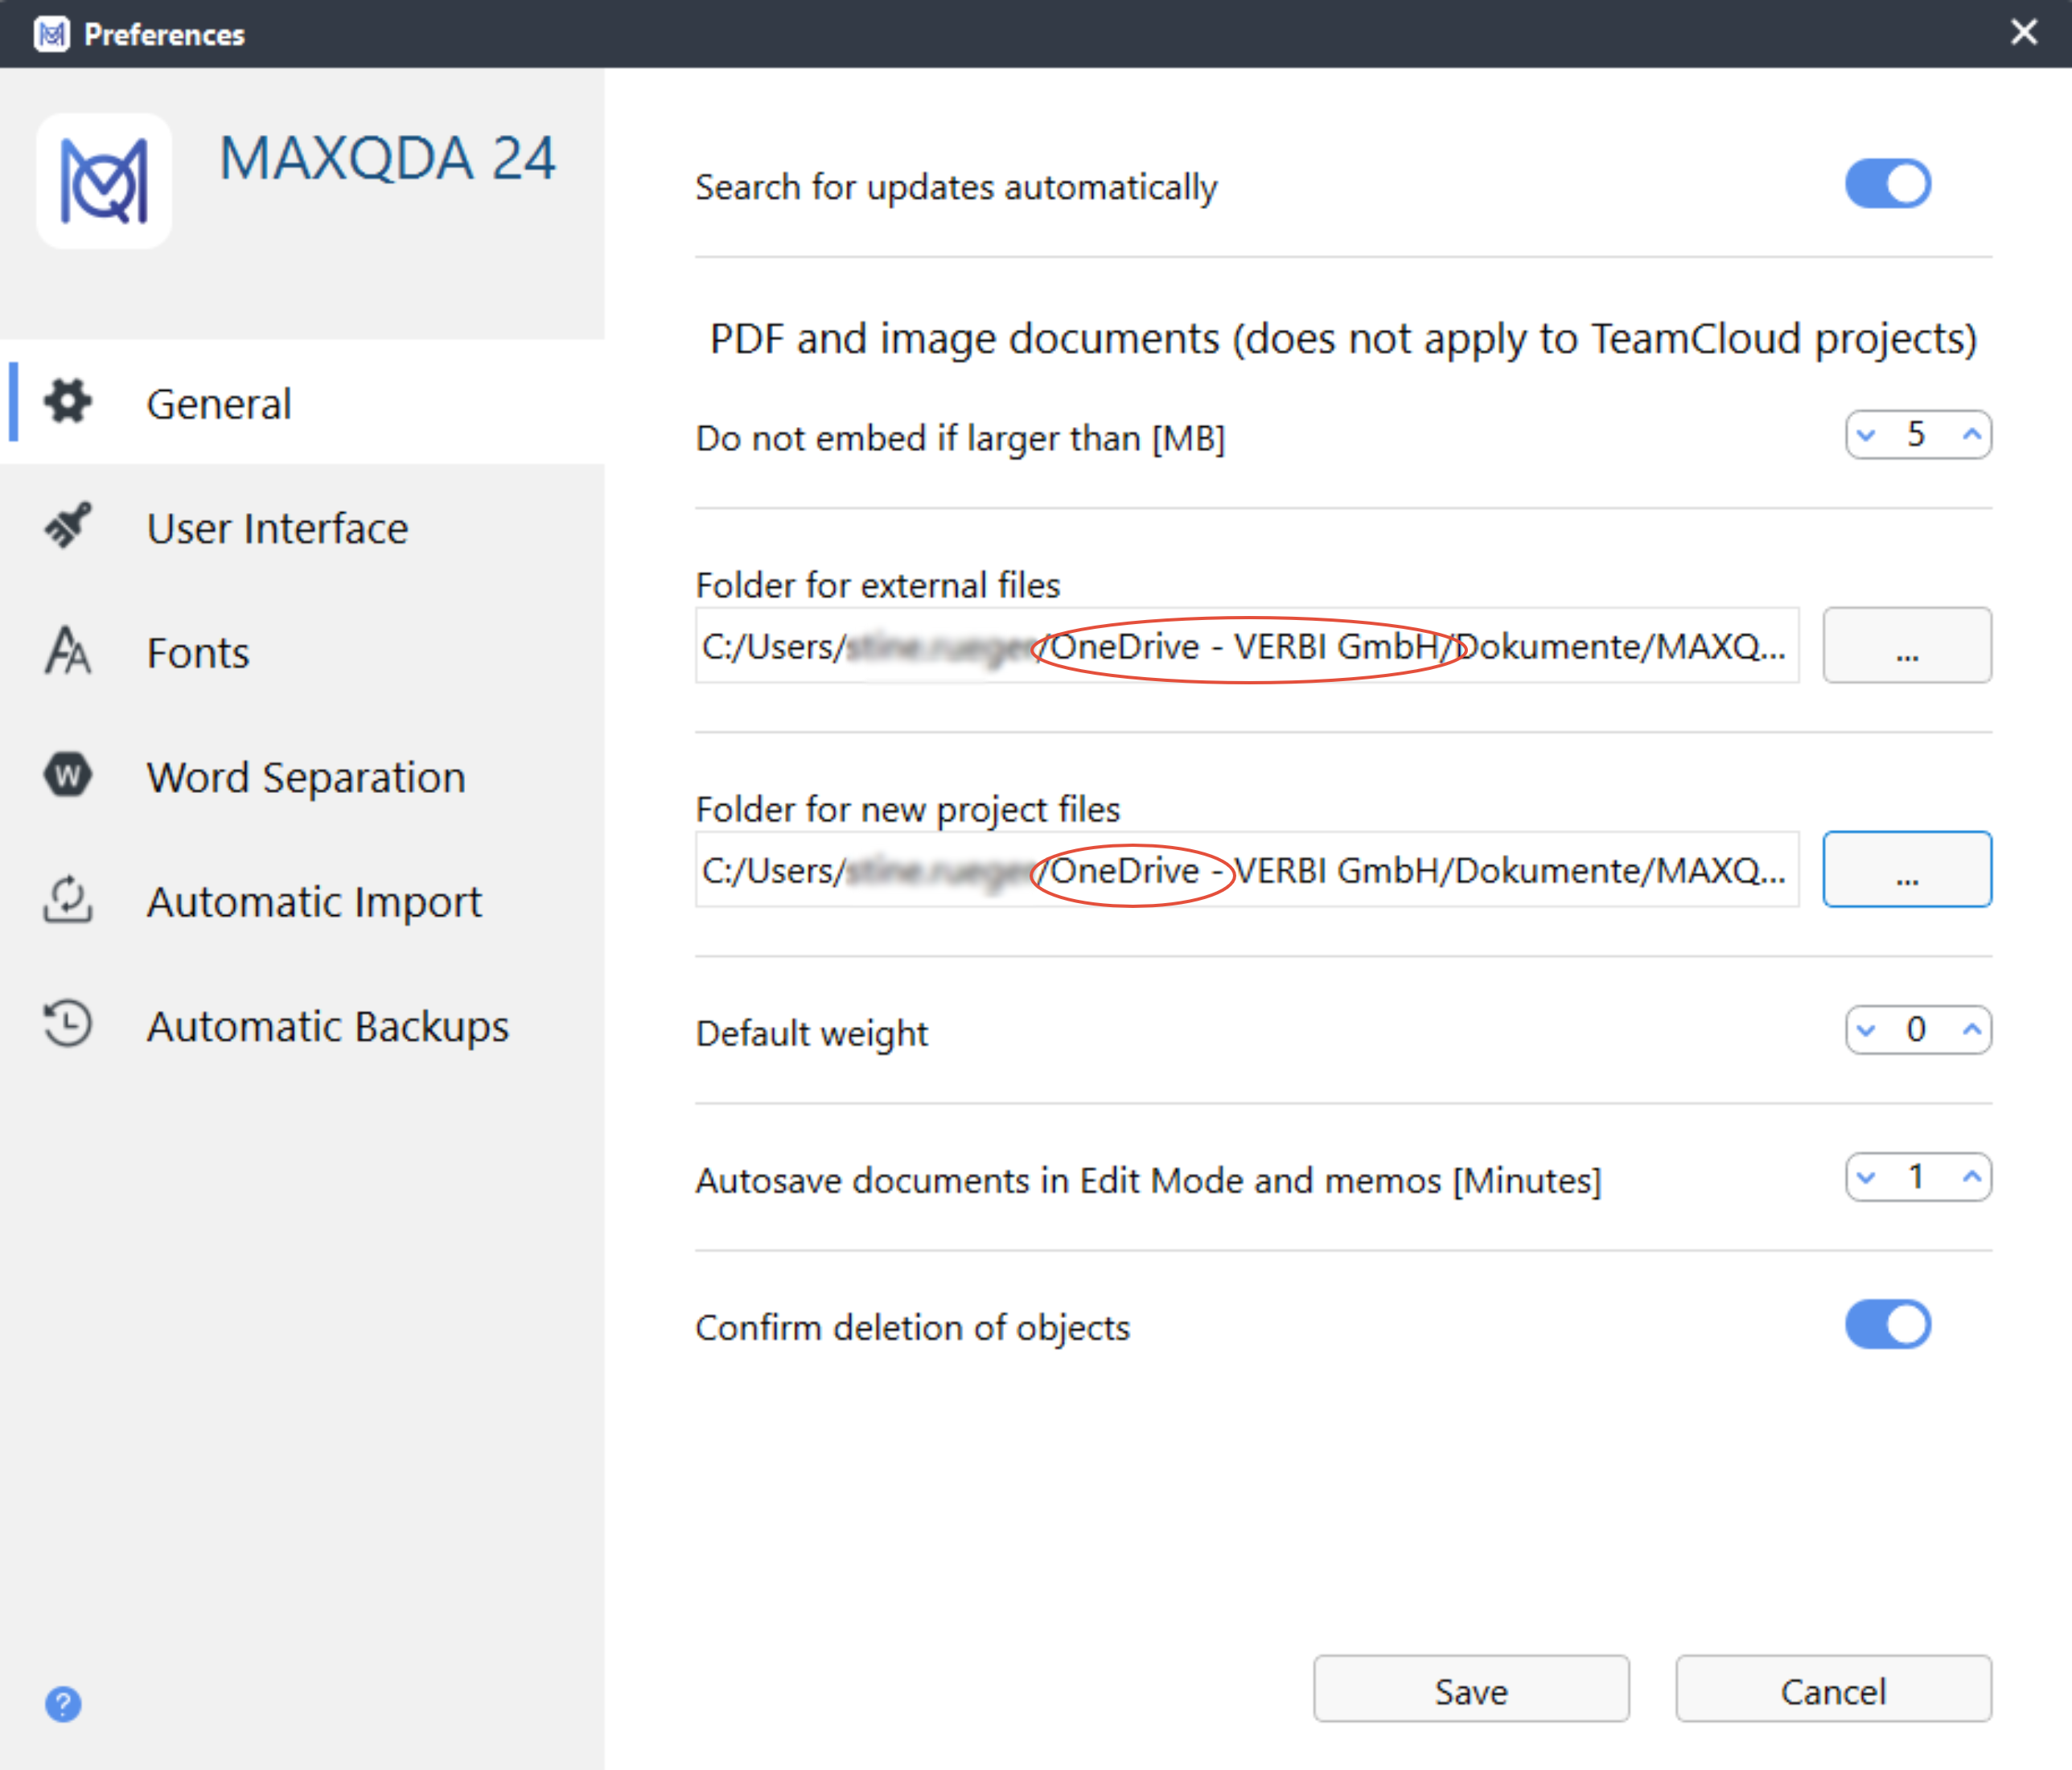Click the 'PDF and image documents' heading
2072x1770 pixels.
pos(1343,339)
